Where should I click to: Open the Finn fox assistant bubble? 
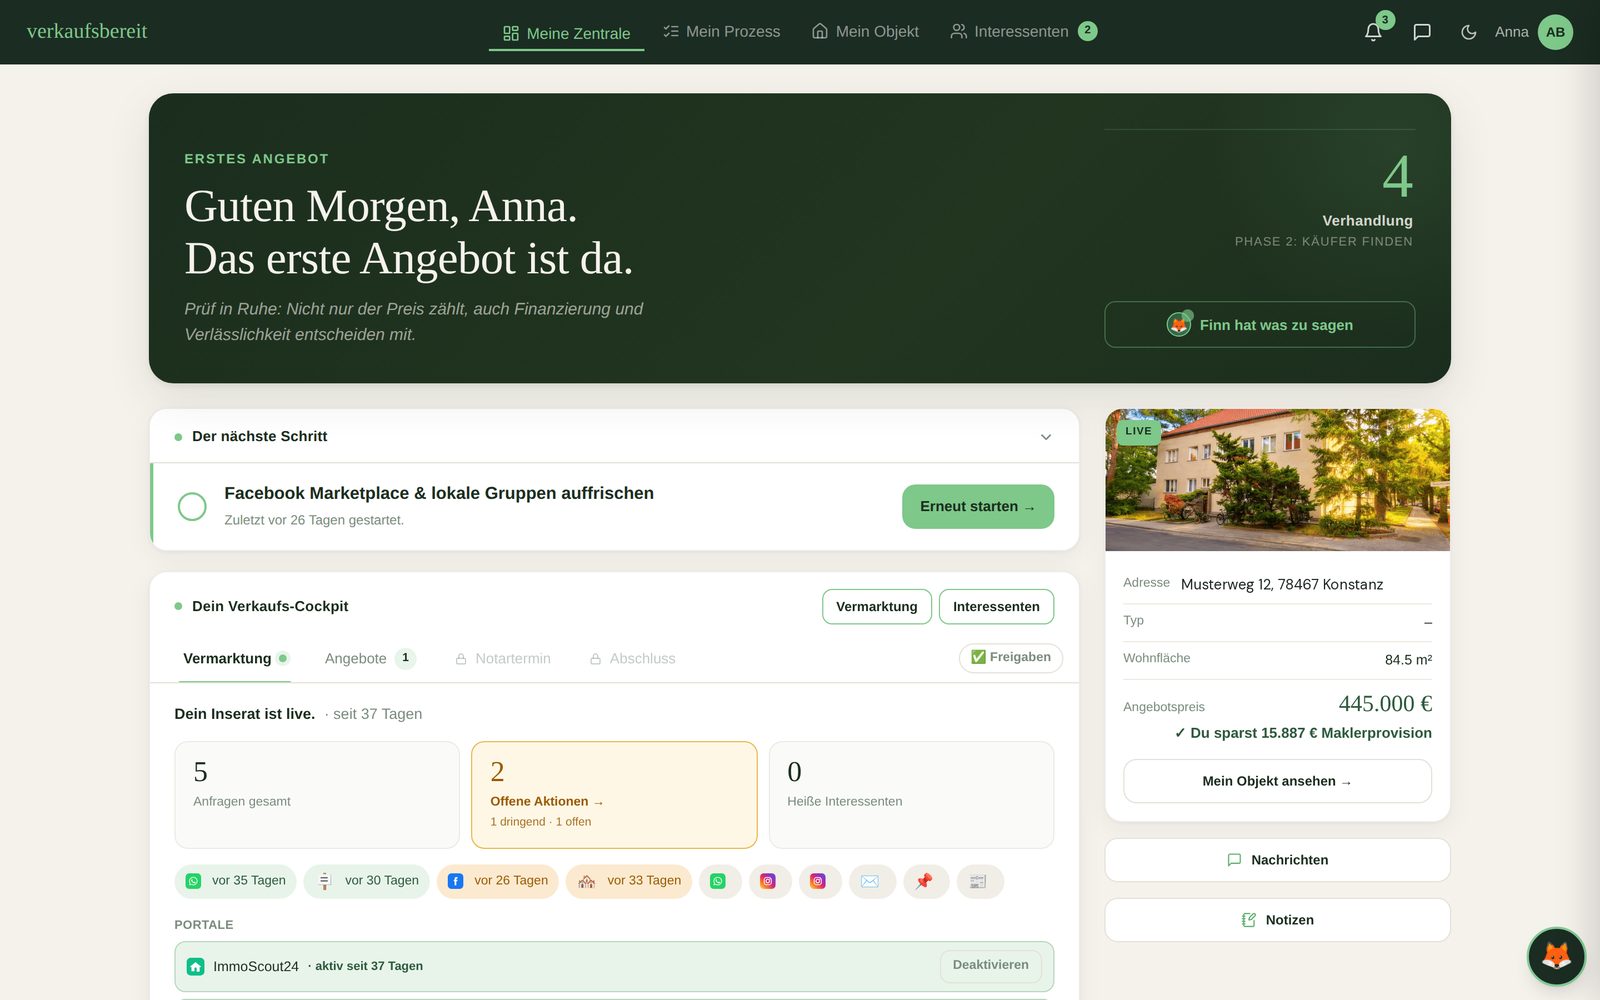pos(1556,956)
